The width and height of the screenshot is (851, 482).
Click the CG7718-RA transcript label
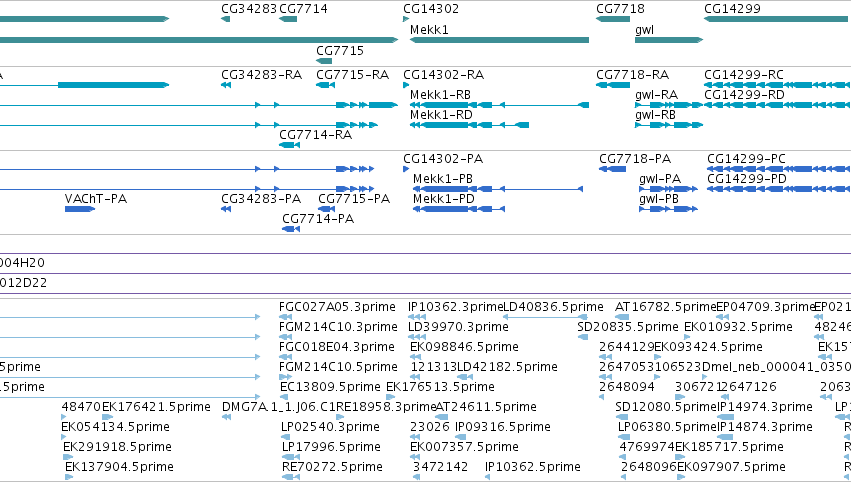pos(632,75)
